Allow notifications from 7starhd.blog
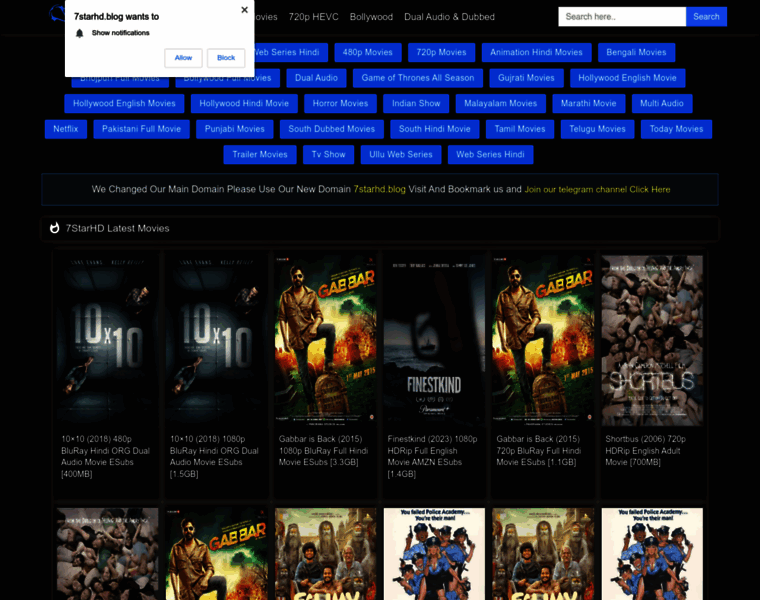 pyautogui.click(x=183, y=58)
